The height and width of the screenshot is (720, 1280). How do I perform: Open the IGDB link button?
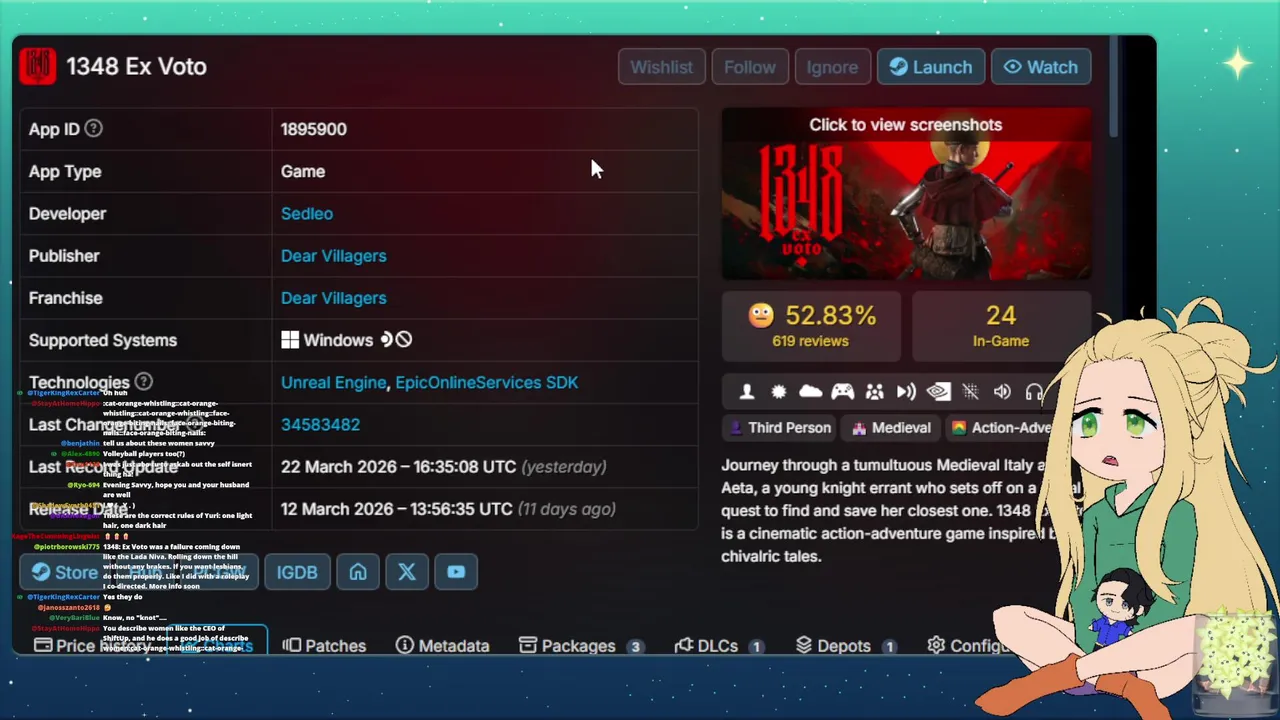(297, 572)
